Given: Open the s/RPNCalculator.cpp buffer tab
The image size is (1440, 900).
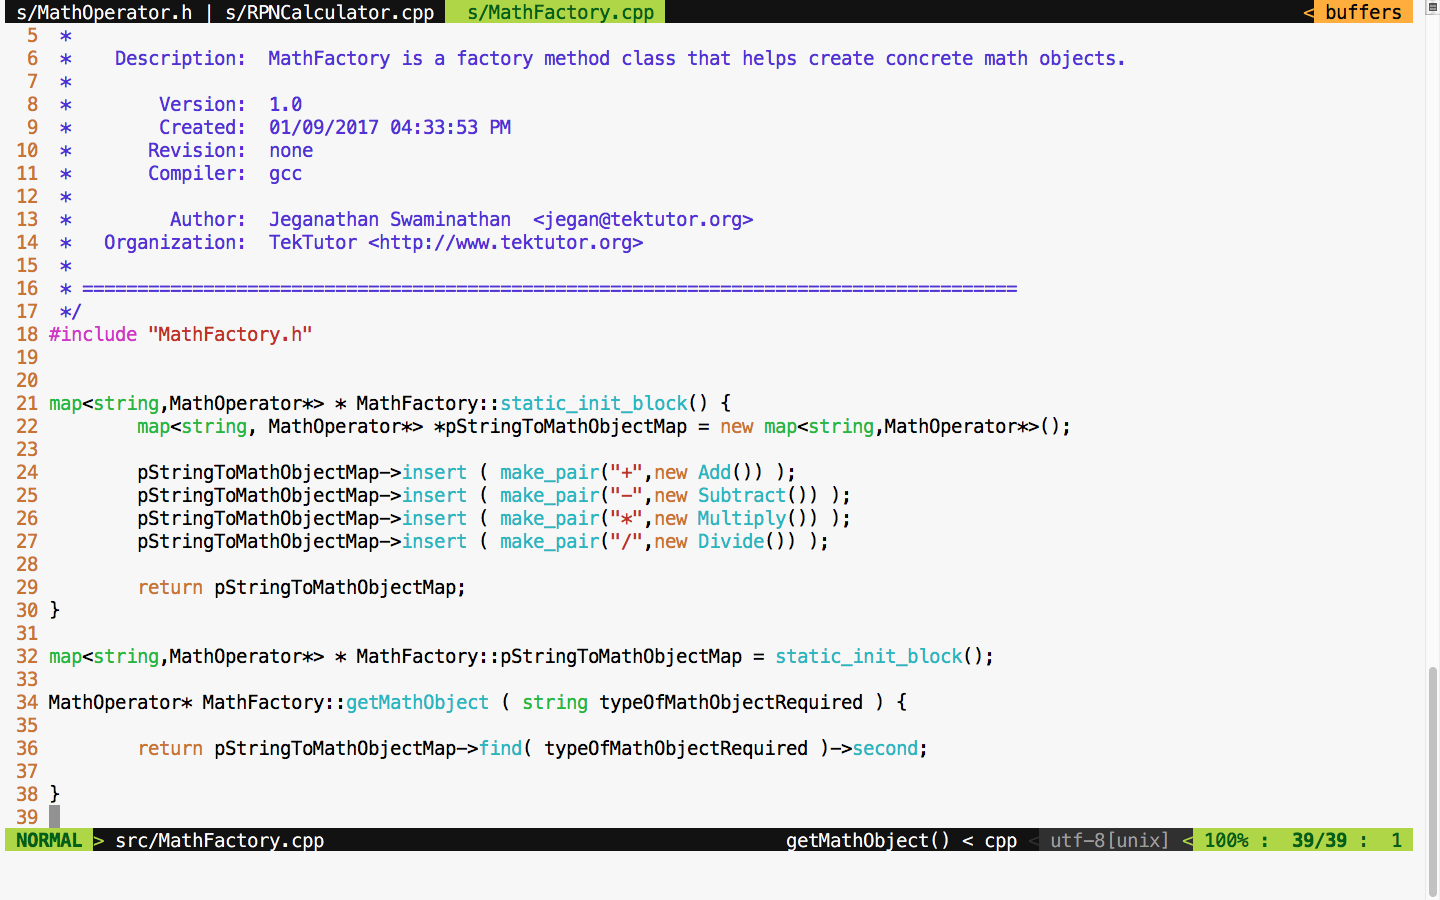Looking at the screenshot, I should tap(330, 12).
